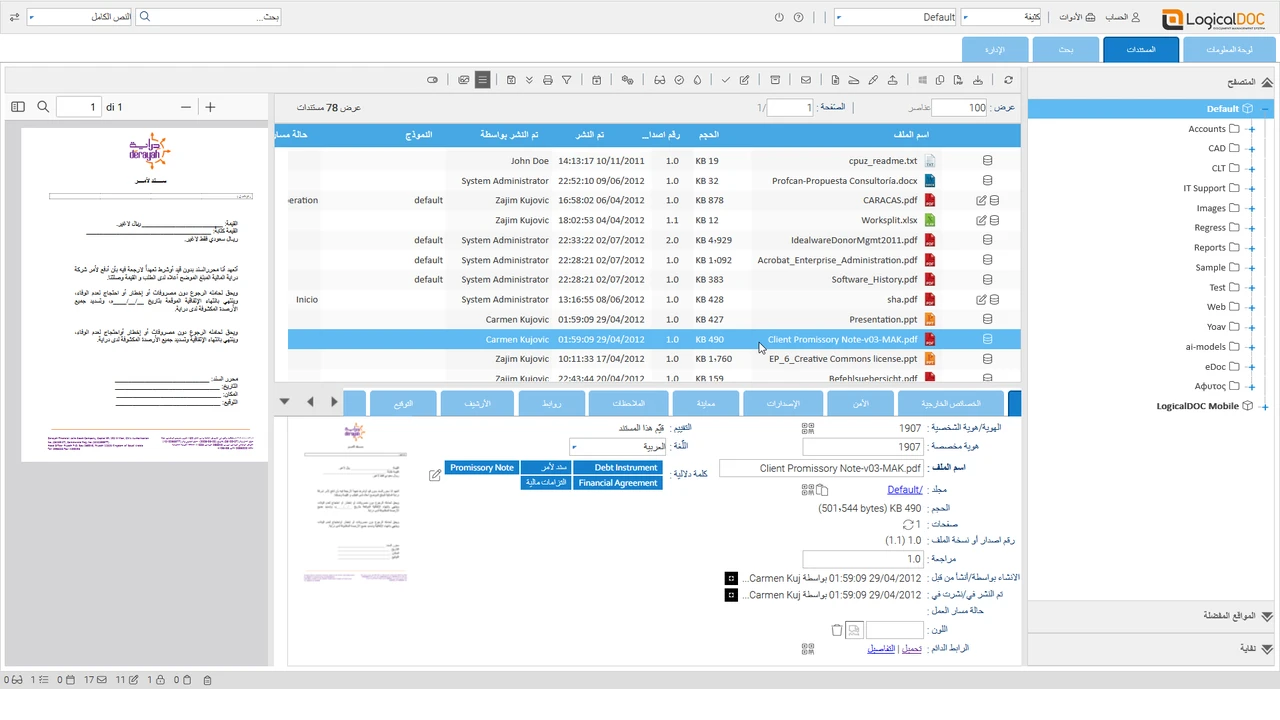The width and height of the screenshot is (1280, 720).
Task: Click the filter funnel icon in toolbar
Action: coord(566,80)
